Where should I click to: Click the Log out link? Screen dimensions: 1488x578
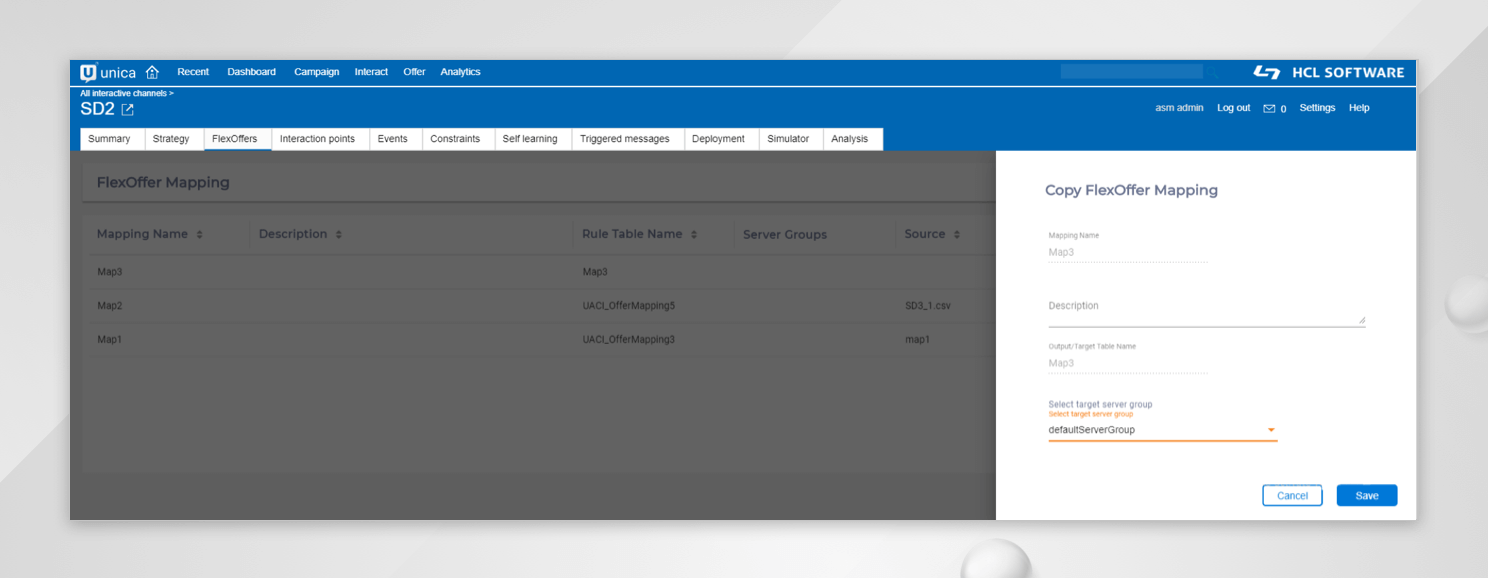click(1233, 108)
